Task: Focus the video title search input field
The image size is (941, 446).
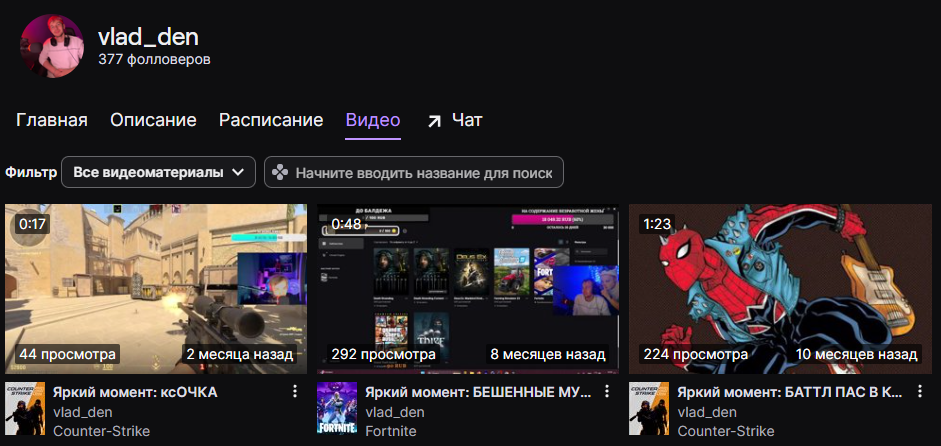Action: tap(414, 172)
